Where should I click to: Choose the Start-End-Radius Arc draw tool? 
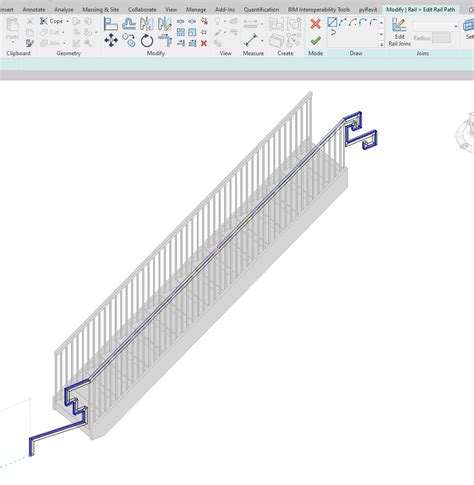coord(342,22)
